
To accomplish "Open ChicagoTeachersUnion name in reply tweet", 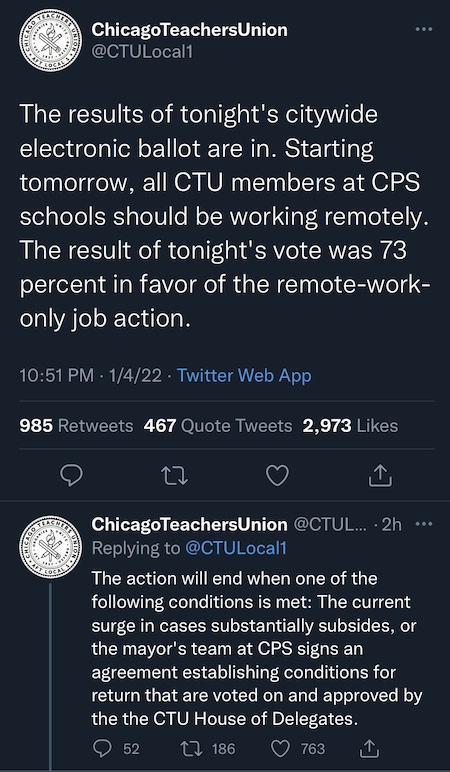I will (x=190, y=525).
